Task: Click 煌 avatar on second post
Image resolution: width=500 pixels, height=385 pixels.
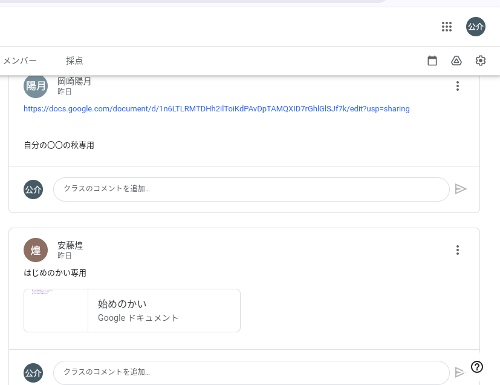Action: pyautogui.click(x=36, y=250)
